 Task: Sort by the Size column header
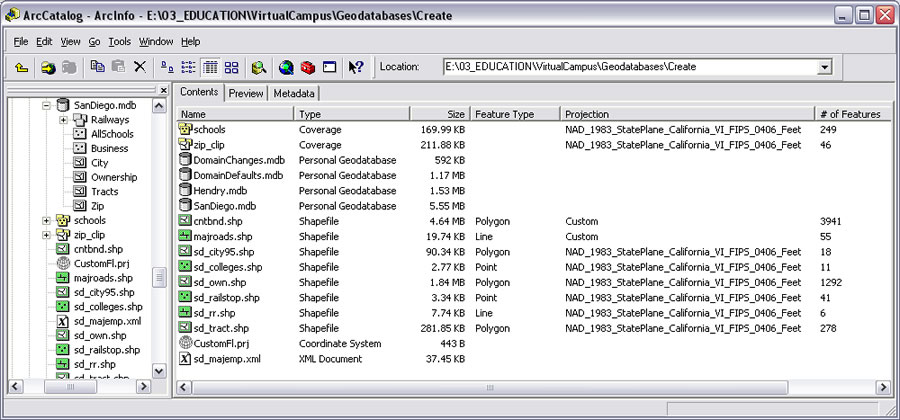click(x=440, y=114)
